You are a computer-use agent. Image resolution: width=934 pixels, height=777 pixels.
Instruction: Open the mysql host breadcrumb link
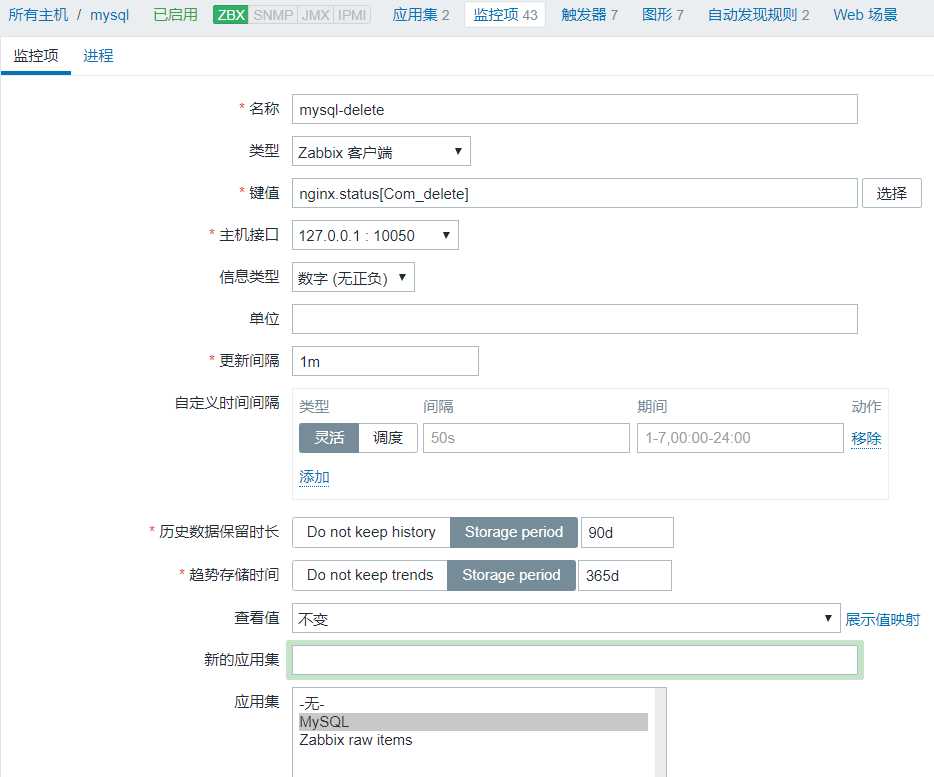pos(110,15)
